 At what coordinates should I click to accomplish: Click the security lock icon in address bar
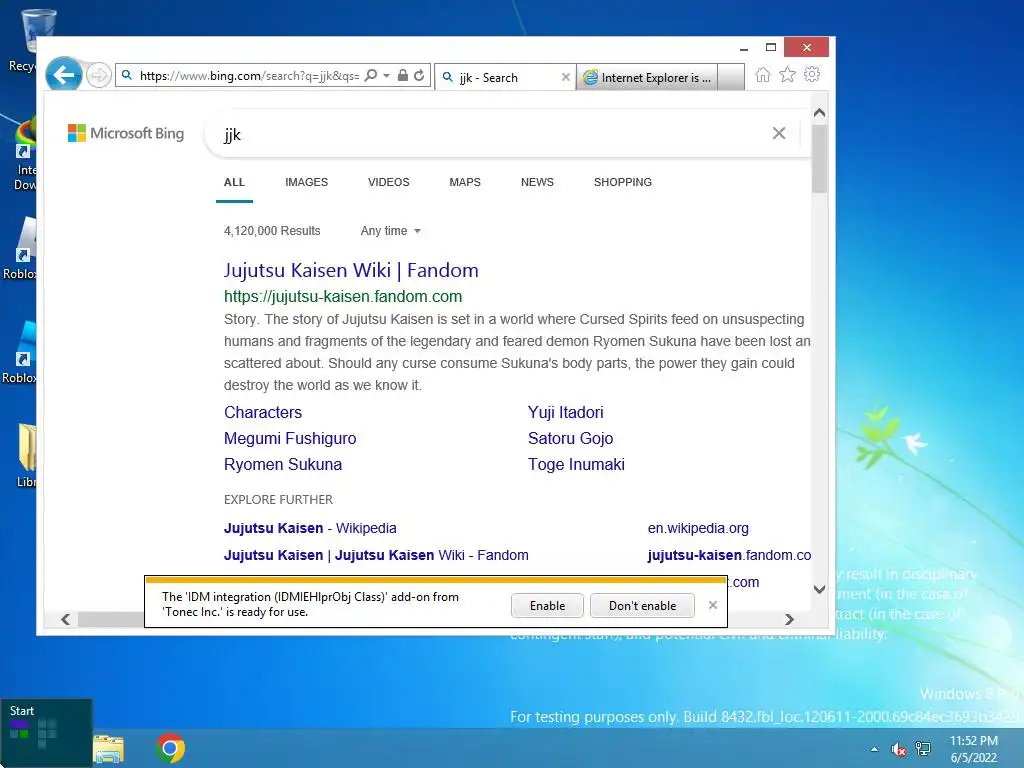coord(403,76)
